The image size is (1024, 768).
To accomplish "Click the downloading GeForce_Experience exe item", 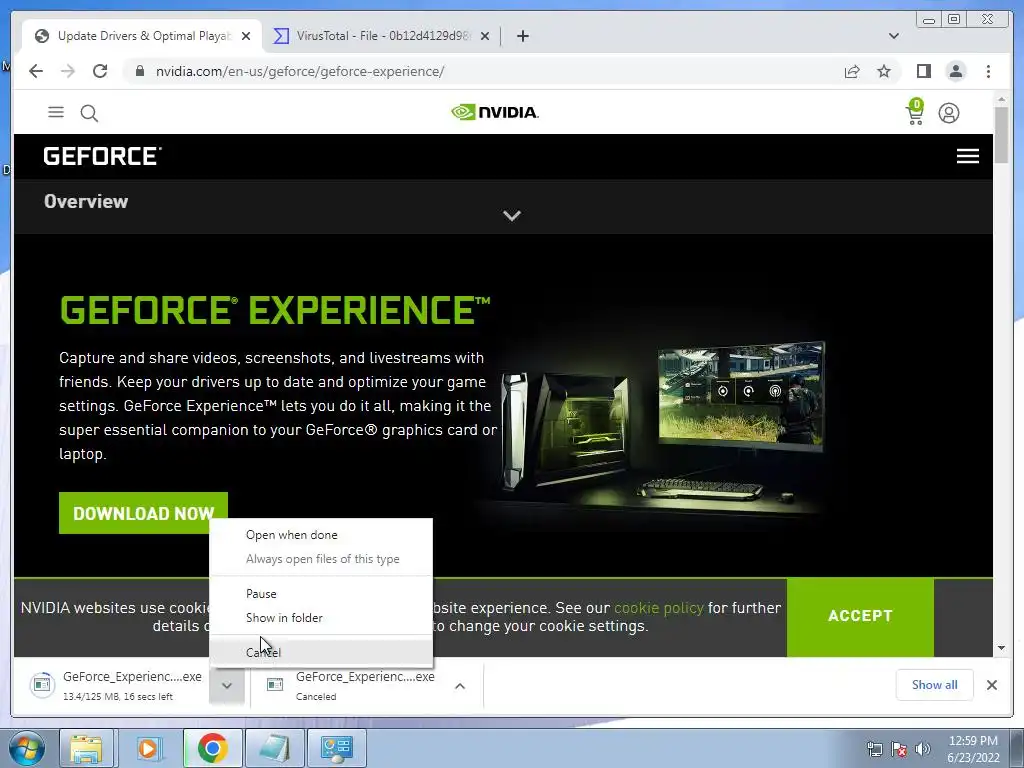I will pos(116,685).
